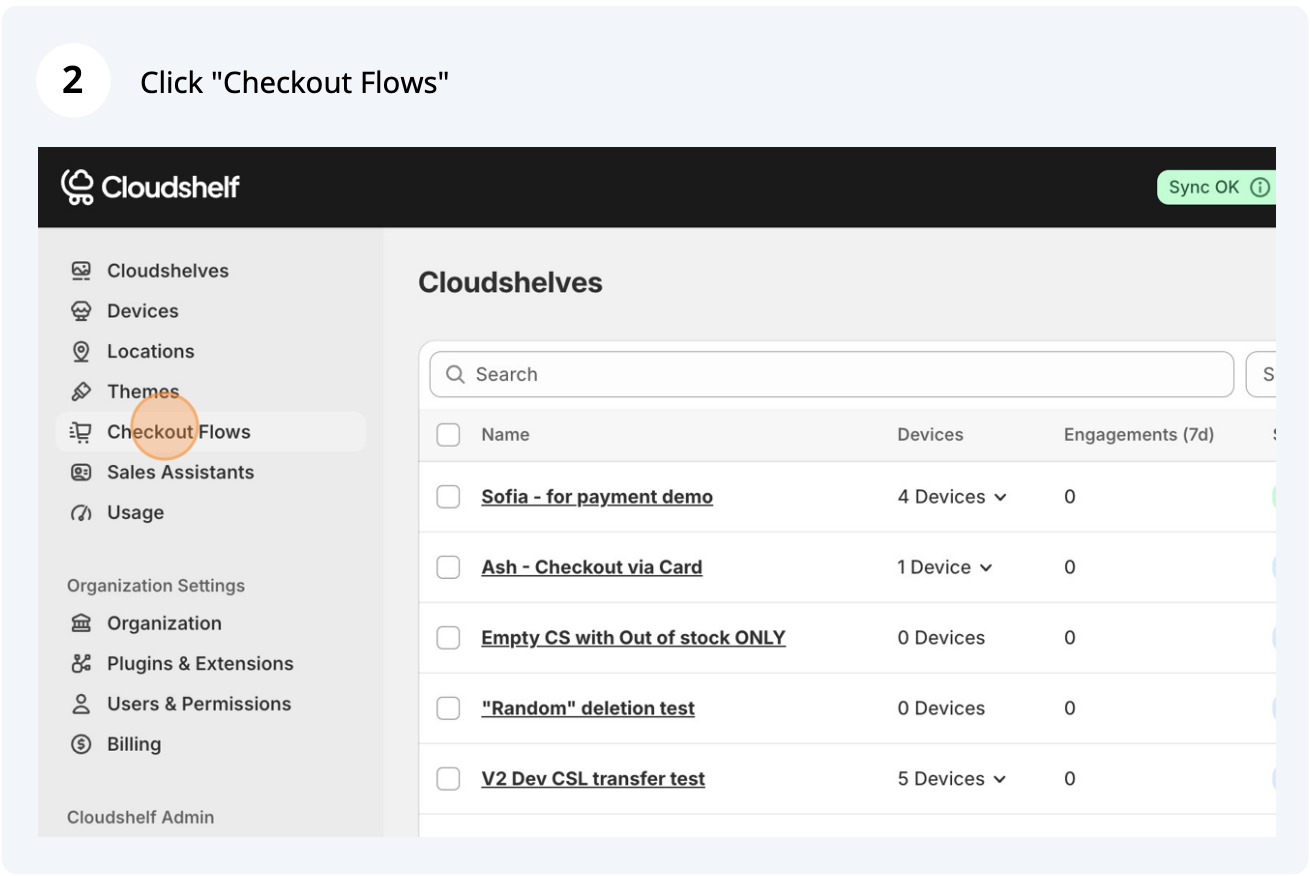The height and width of the screenshot is (876, 1310).
Task: Click the Users & Permissions person icon
Action: [x=81, y=704]
